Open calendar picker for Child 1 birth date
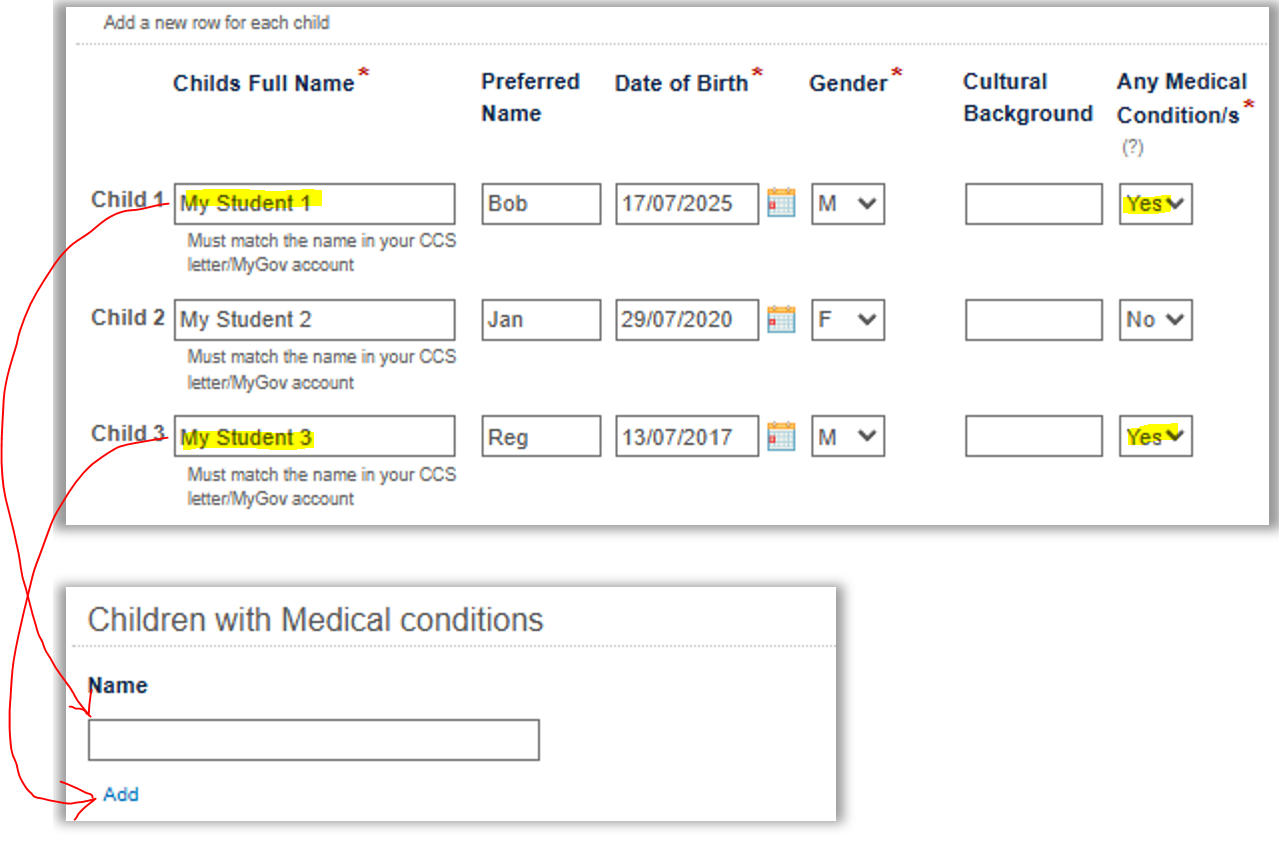This screenshot has height=854, width=1279. click(781, 203)
